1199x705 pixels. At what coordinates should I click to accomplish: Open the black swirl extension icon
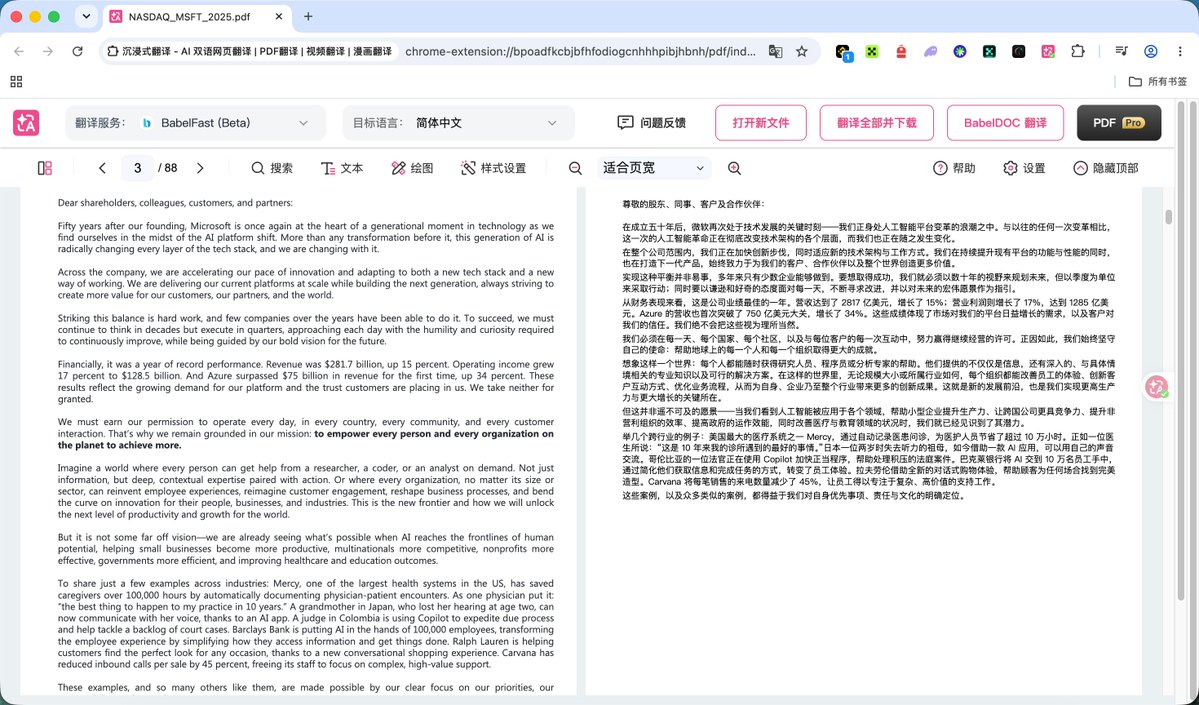[1019, 51]
